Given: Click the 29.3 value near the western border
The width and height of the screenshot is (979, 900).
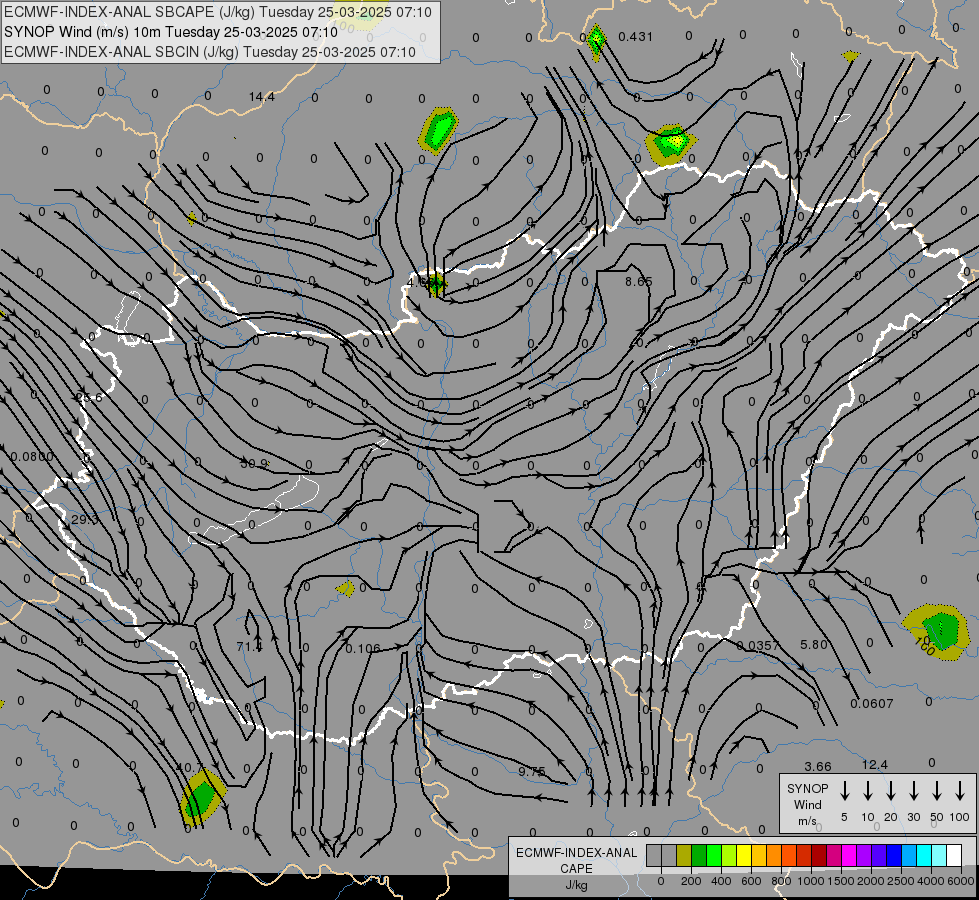Looking at the screenshot, I should click(x=84, y=520).
